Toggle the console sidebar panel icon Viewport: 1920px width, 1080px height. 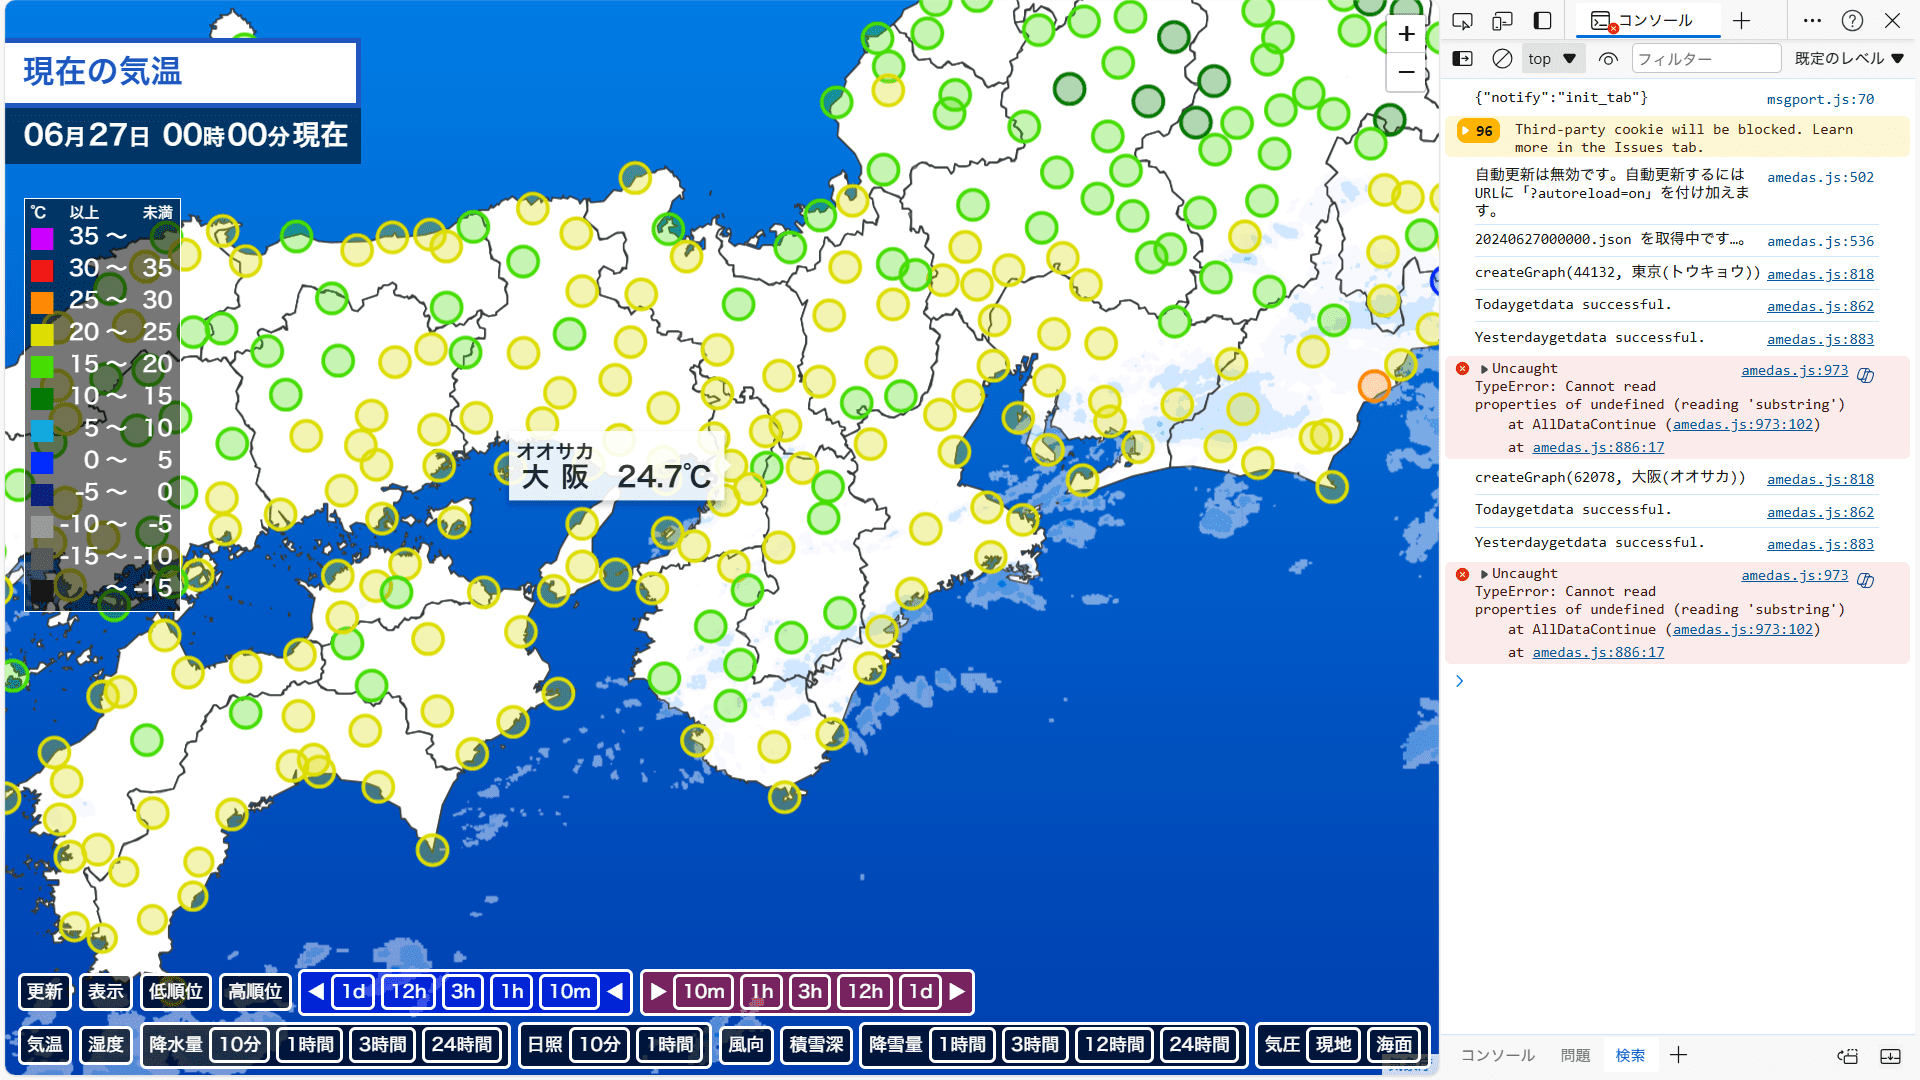[x=1462, y=59]
